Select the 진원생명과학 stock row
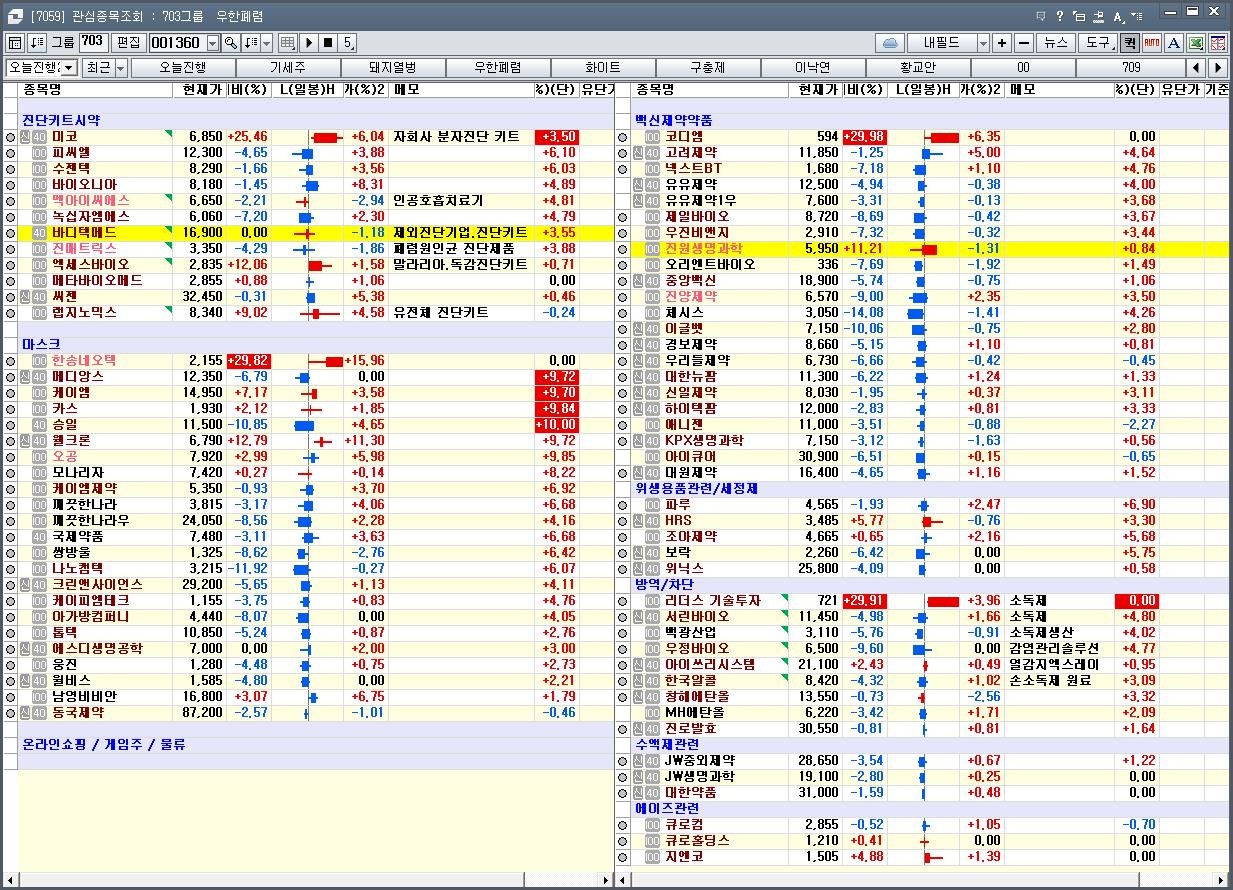 coord(922,249)
